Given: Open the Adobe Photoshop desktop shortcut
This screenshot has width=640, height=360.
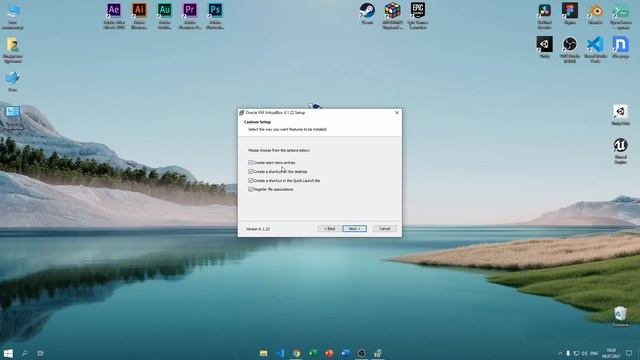Looking at the screenshot, I should (215, 16).
